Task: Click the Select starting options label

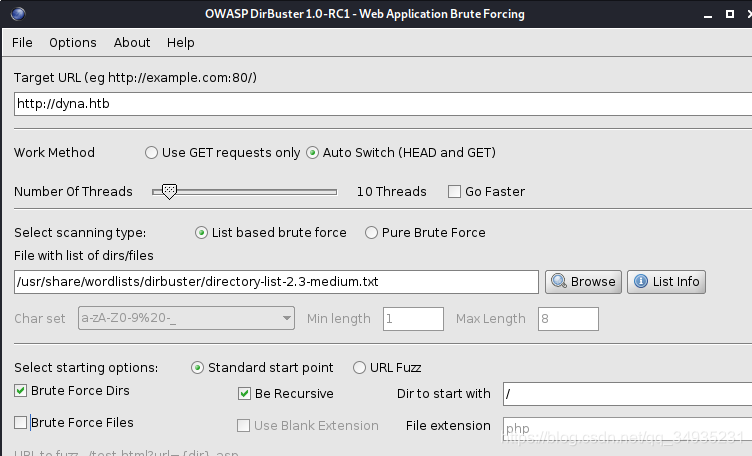Action: pyautogui.click(x=86, y=368)
